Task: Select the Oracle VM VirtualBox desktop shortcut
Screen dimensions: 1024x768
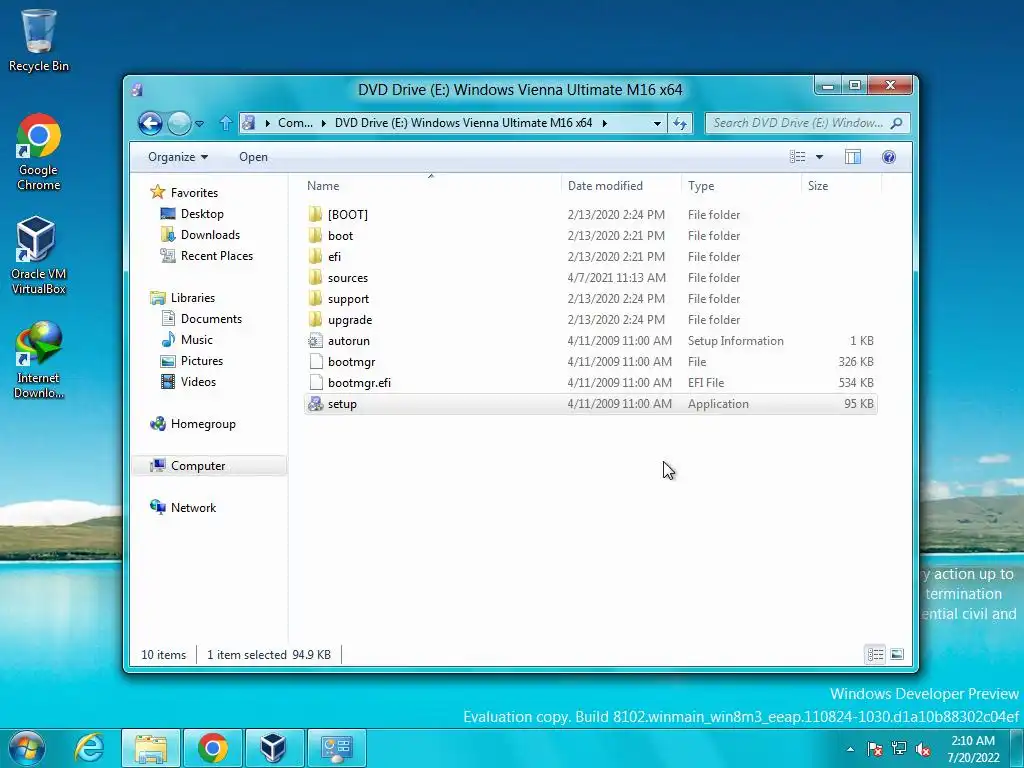Action: 39,256
